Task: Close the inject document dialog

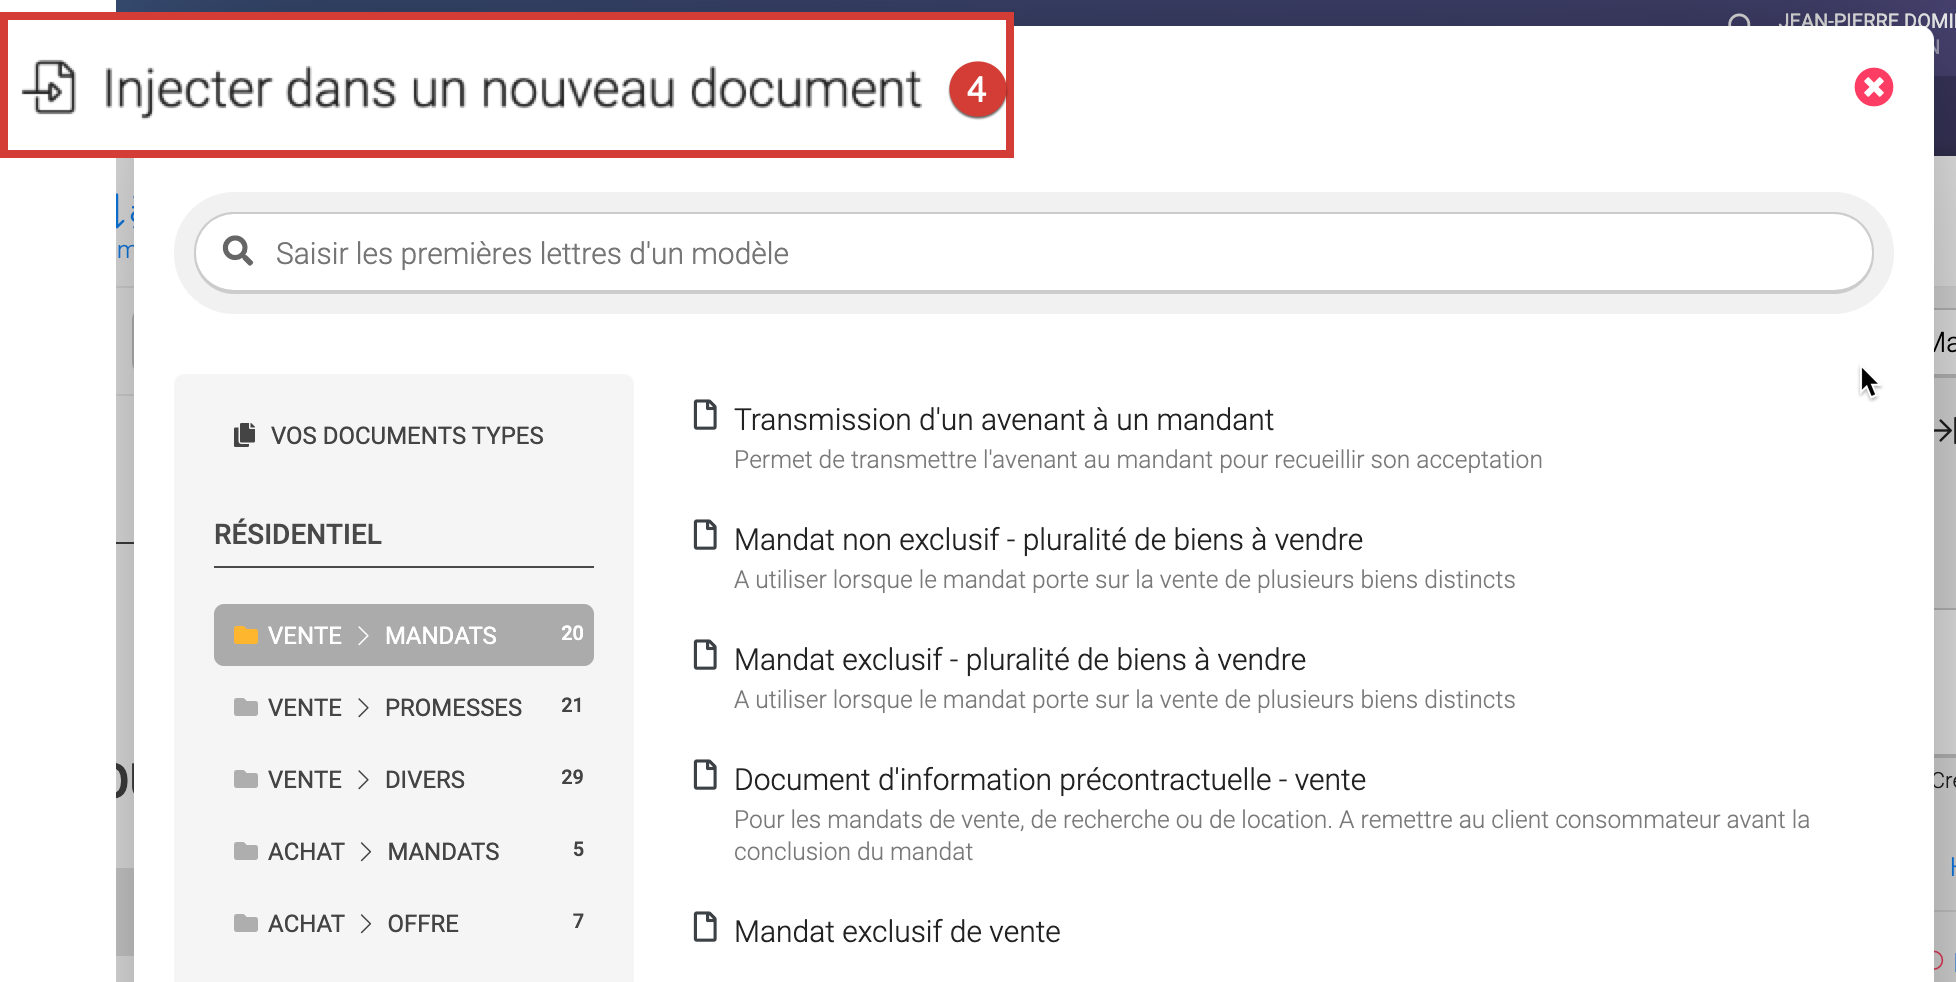Action: (x=1873, y=87)
